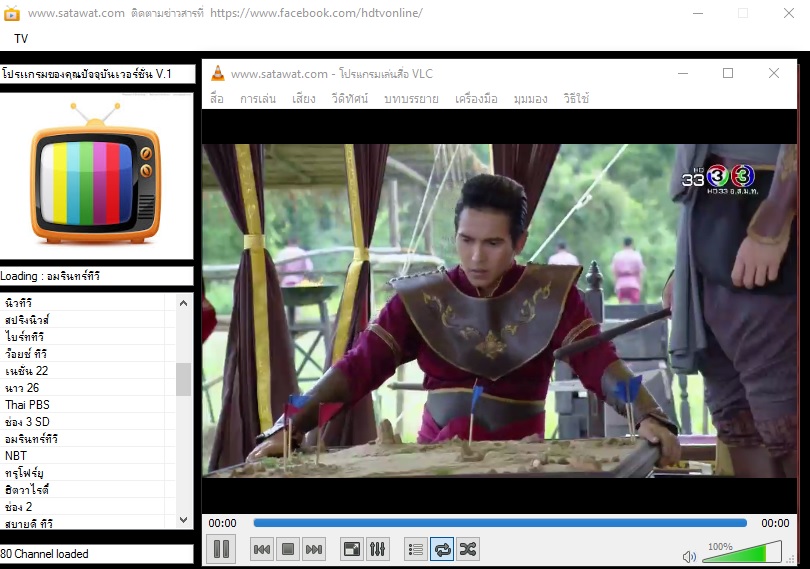Toggle loop repeat mode
The image size is (810, 569).
coord(442,549)
